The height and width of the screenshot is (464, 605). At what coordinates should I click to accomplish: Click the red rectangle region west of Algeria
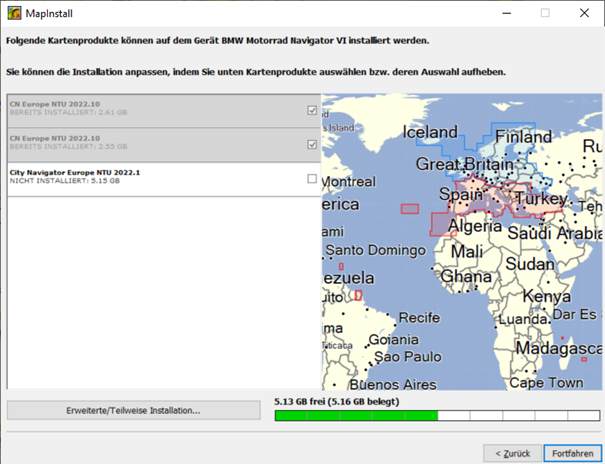[409, 209]
